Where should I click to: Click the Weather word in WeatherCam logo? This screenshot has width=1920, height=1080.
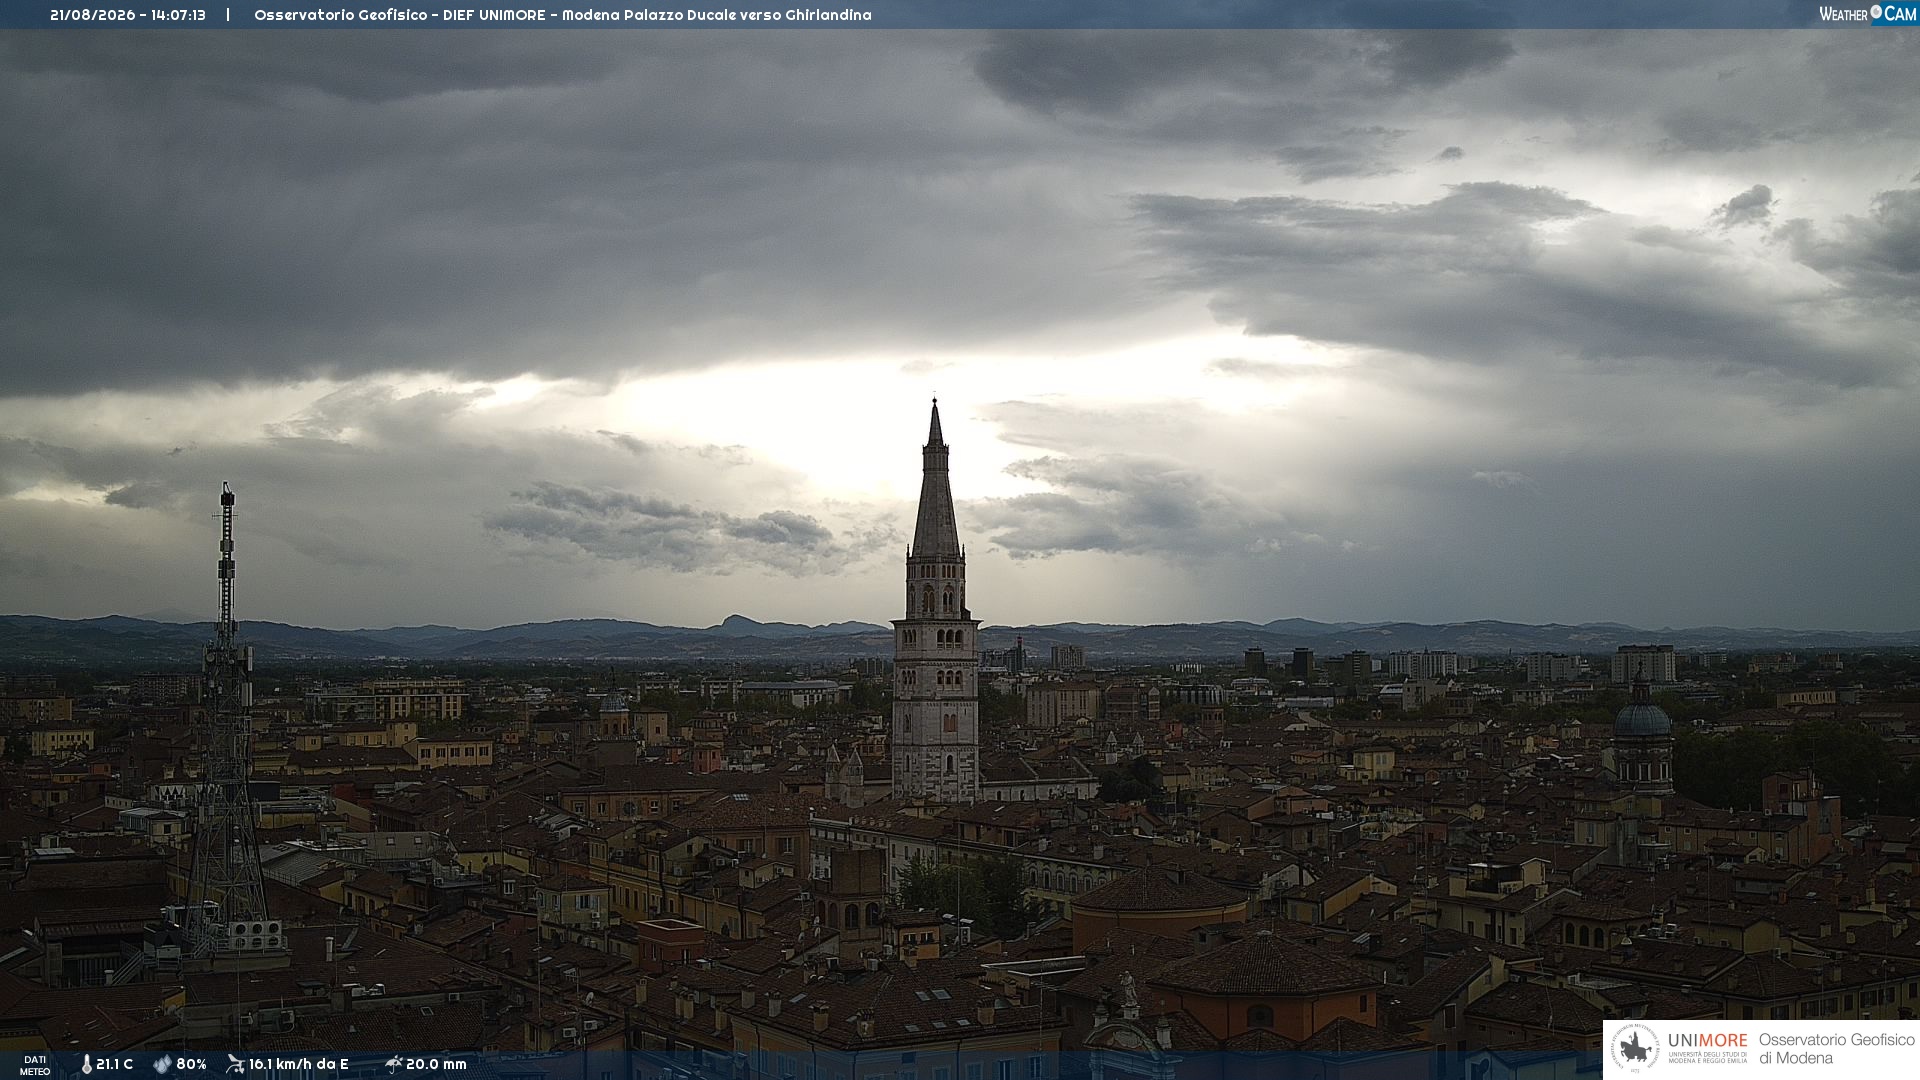click(x=1843, y=14)
